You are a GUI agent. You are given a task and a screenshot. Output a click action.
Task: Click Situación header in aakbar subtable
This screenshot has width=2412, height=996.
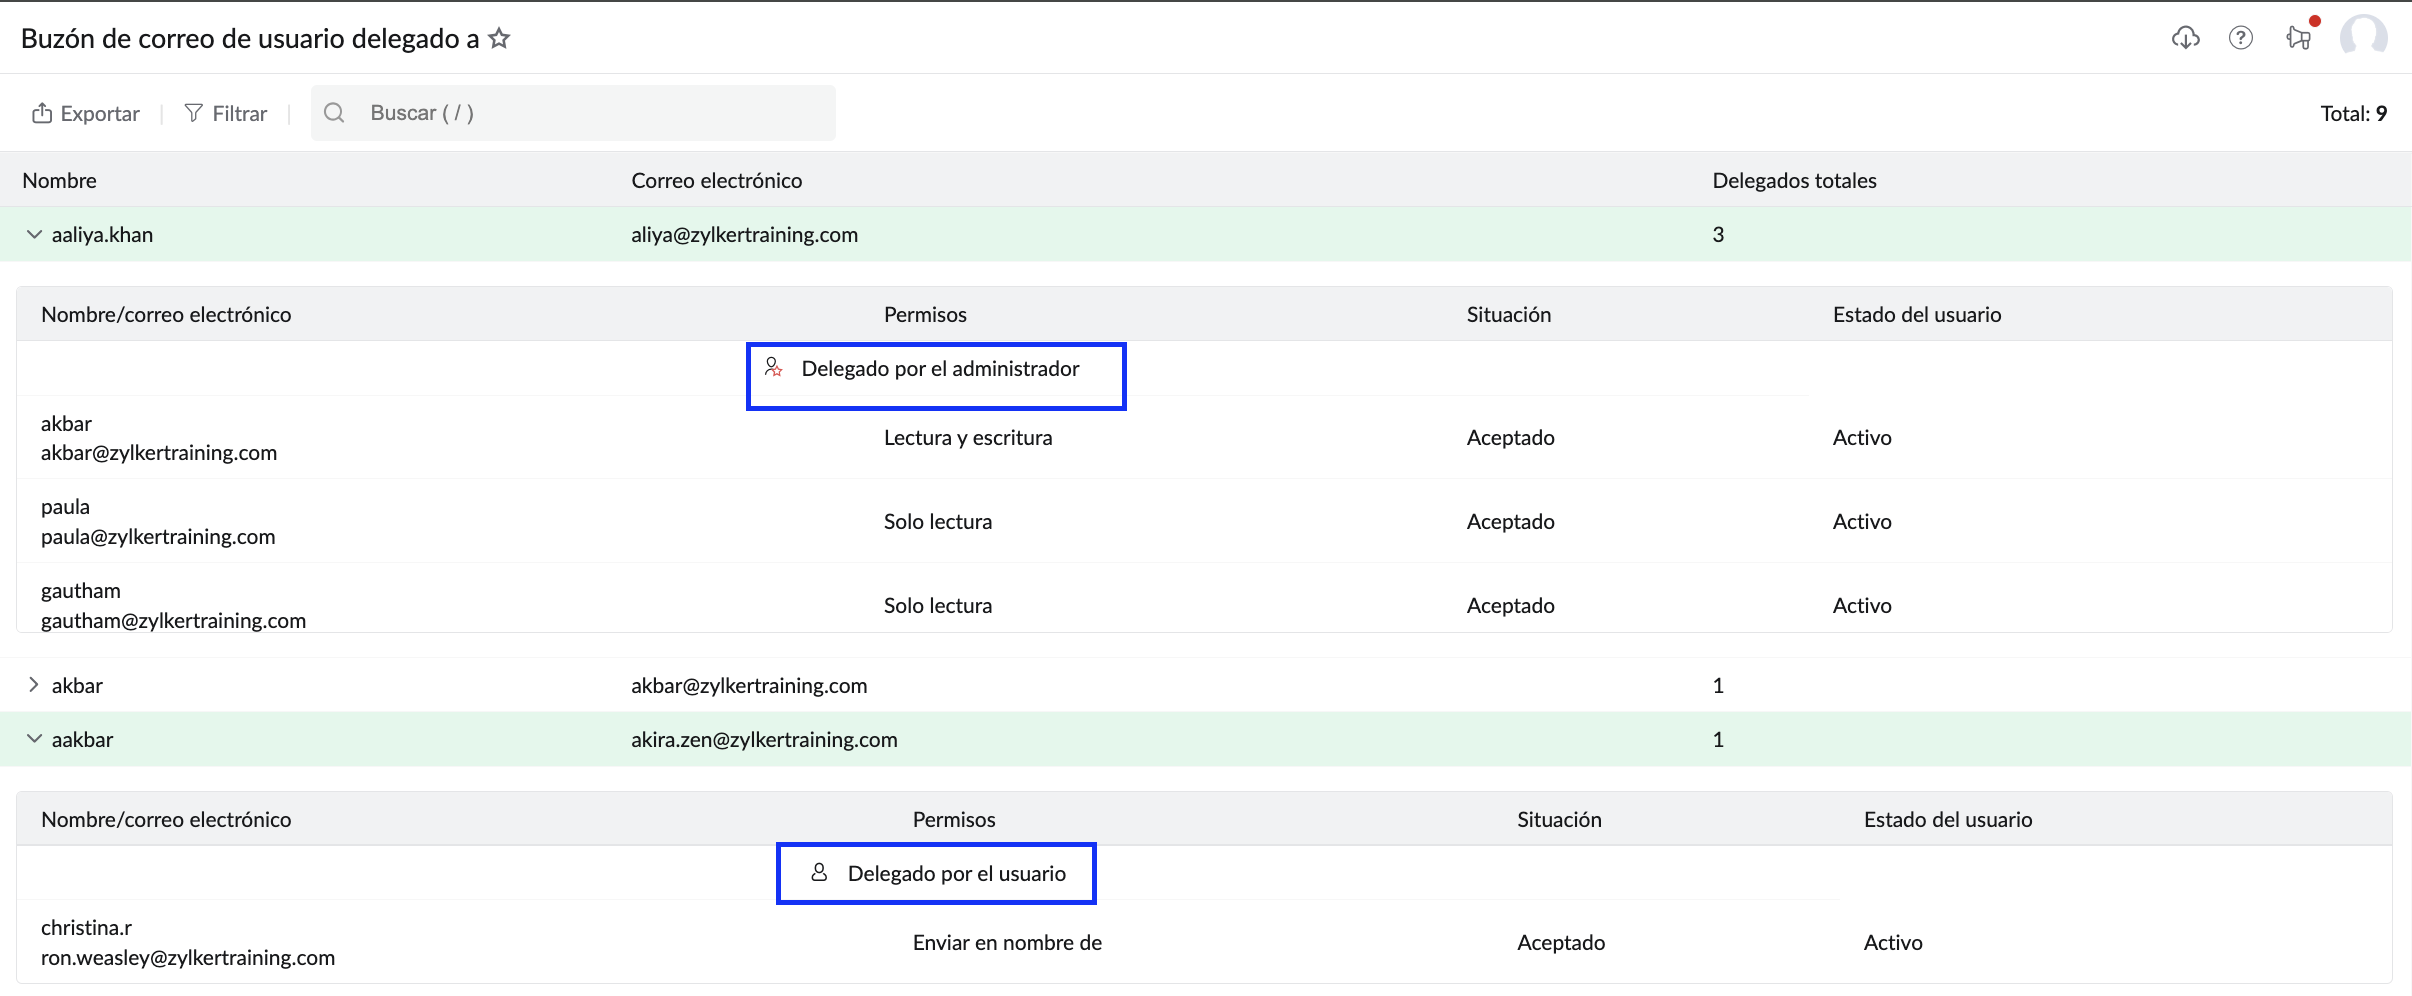(x=1559, y=820)
